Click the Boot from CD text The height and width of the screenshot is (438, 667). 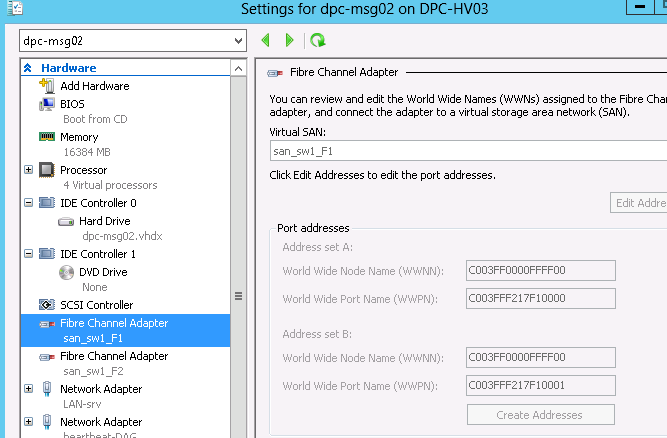pyautogui.click(x=95, y=119)
